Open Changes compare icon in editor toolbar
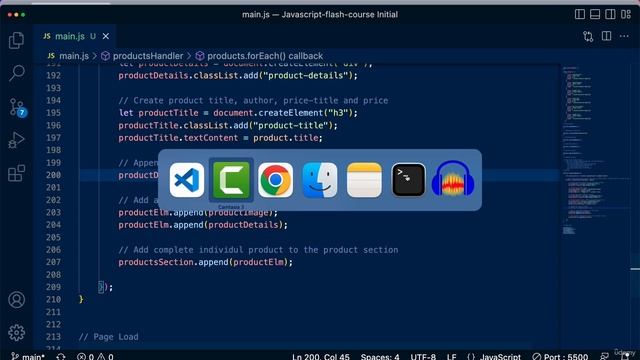The image size is (640, 360). point(588,36)
